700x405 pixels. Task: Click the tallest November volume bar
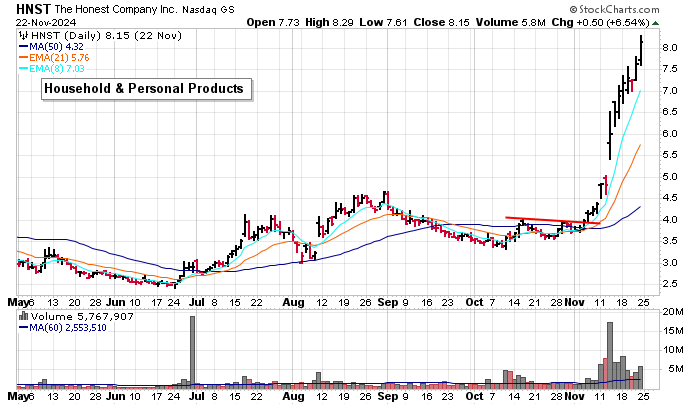click(610, 355)
